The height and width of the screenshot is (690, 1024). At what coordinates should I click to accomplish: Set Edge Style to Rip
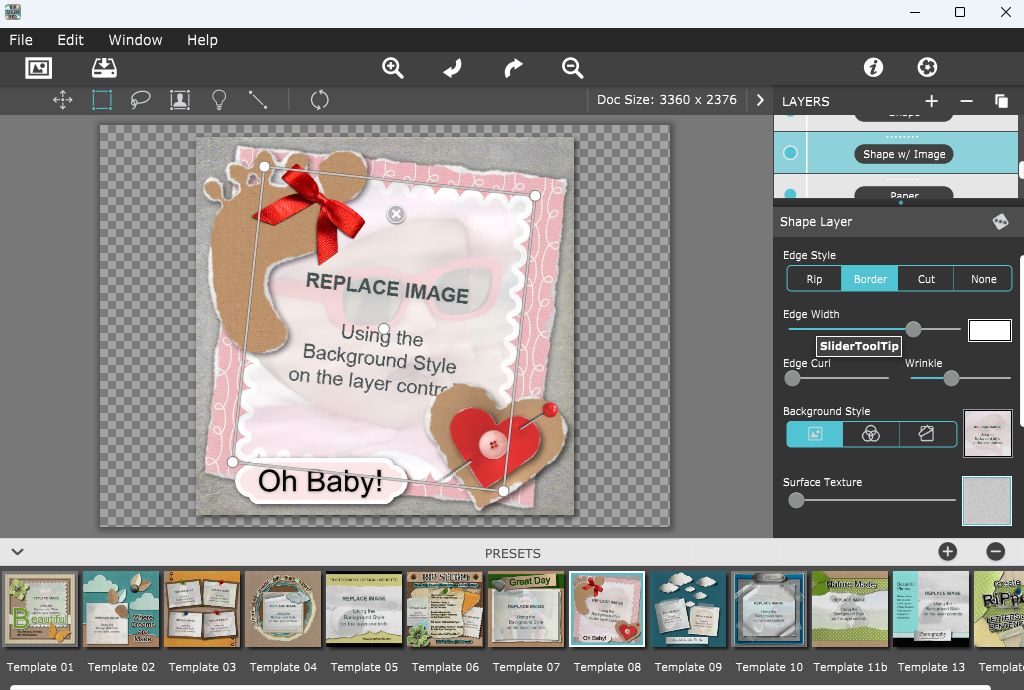pos(814,279)
